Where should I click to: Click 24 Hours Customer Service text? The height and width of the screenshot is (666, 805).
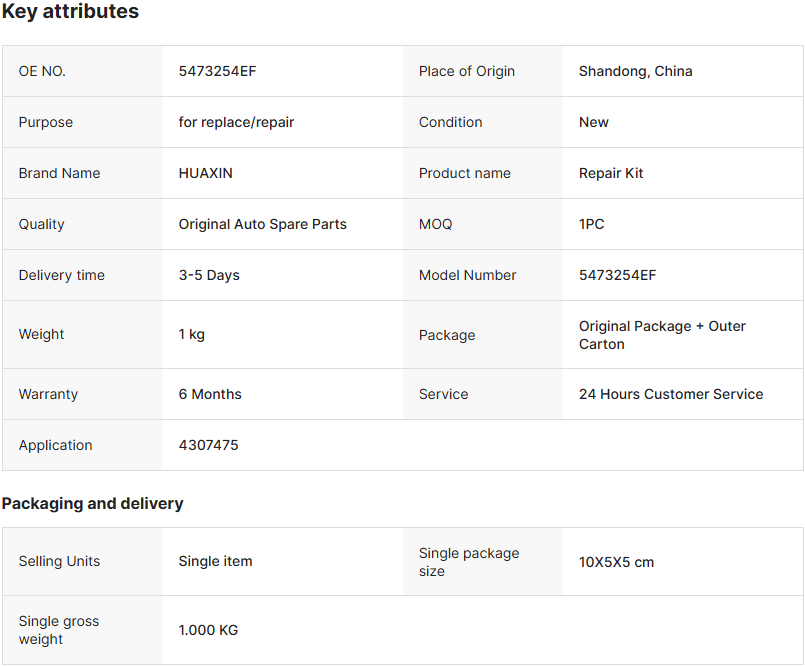[671, 394]
